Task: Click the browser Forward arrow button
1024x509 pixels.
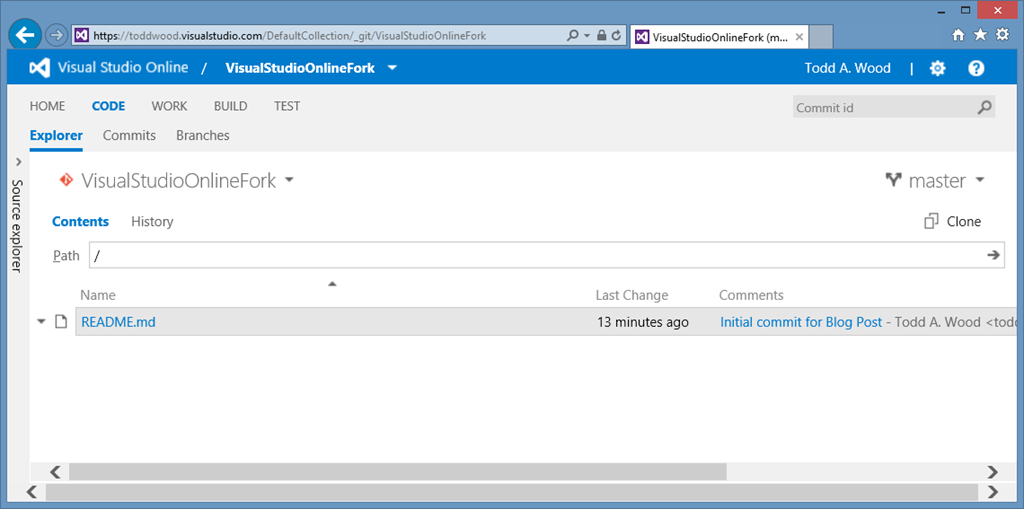Action: pos(57,35)
